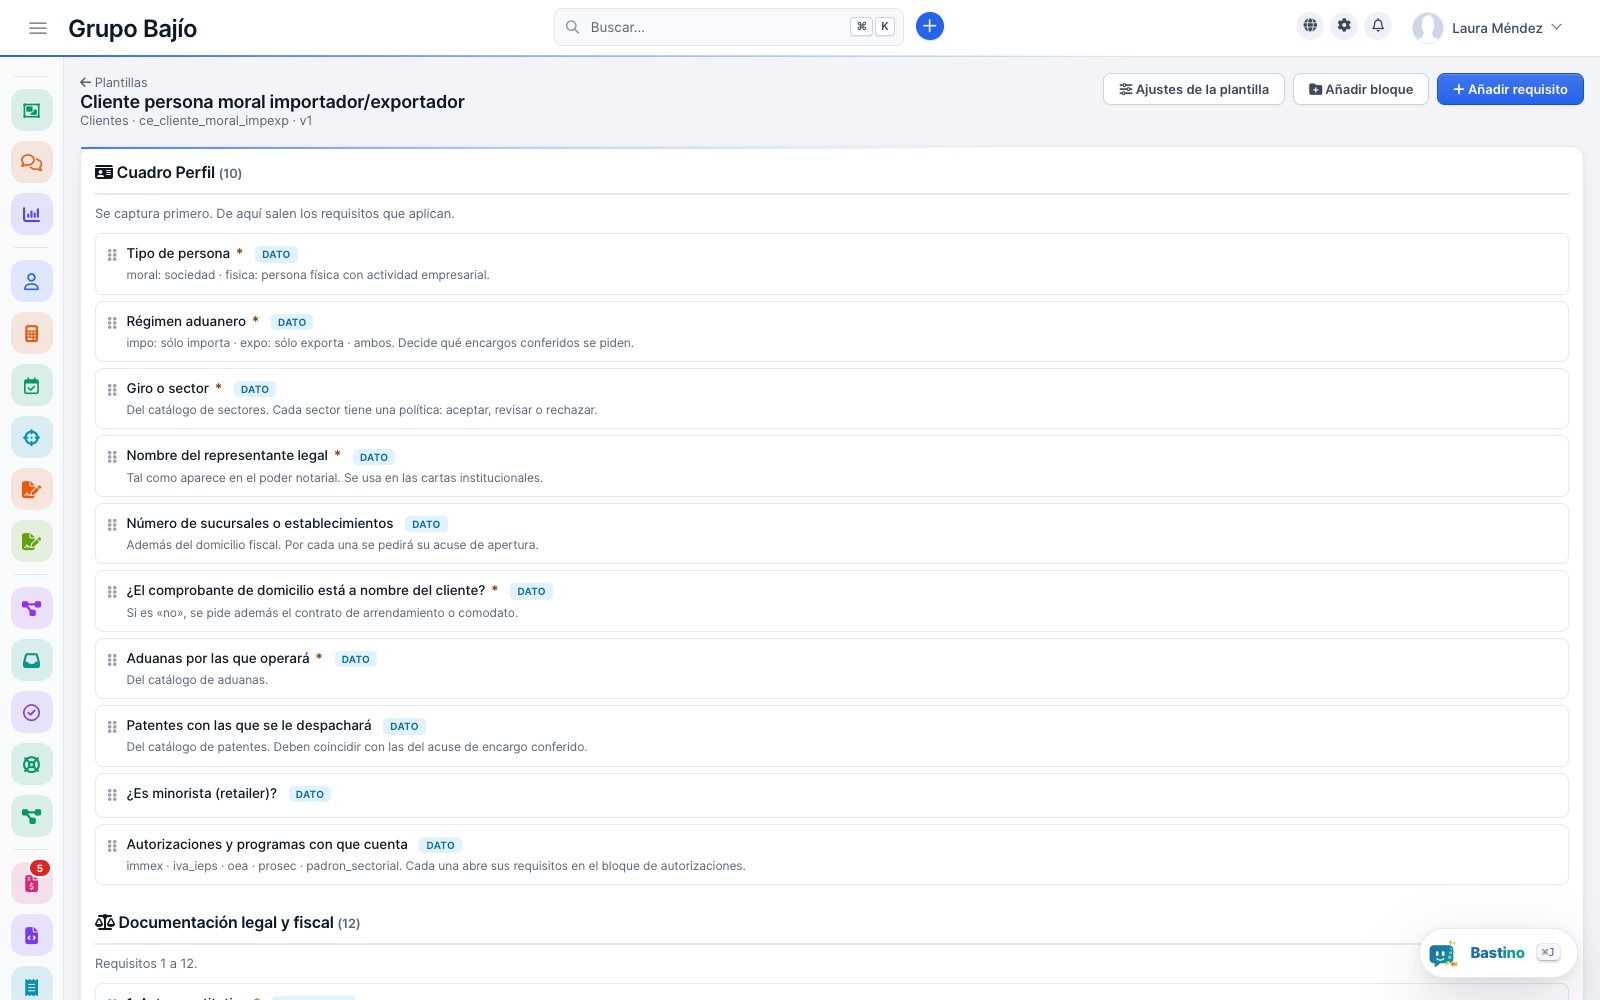Screen dimensions: 1600x1000
Task: Expand the Laura Méndez user menu
Action: [1487, 28]
